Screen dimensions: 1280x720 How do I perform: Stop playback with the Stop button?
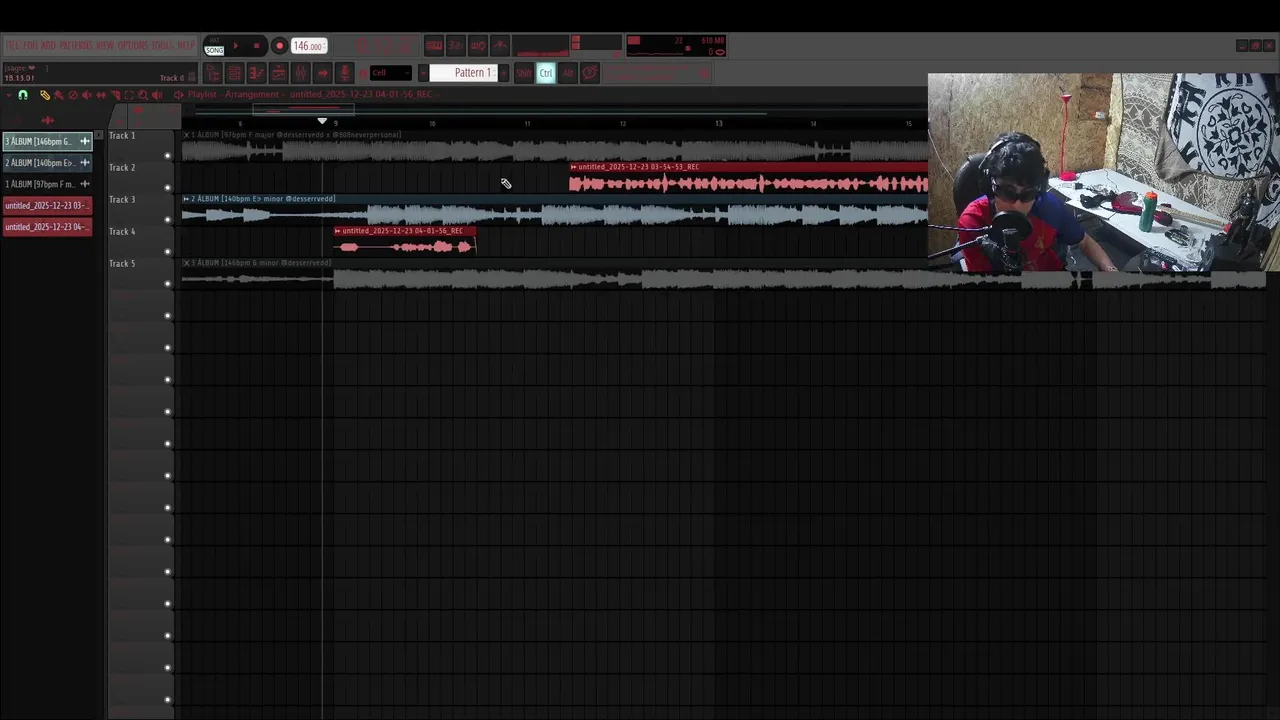(257, 46)
